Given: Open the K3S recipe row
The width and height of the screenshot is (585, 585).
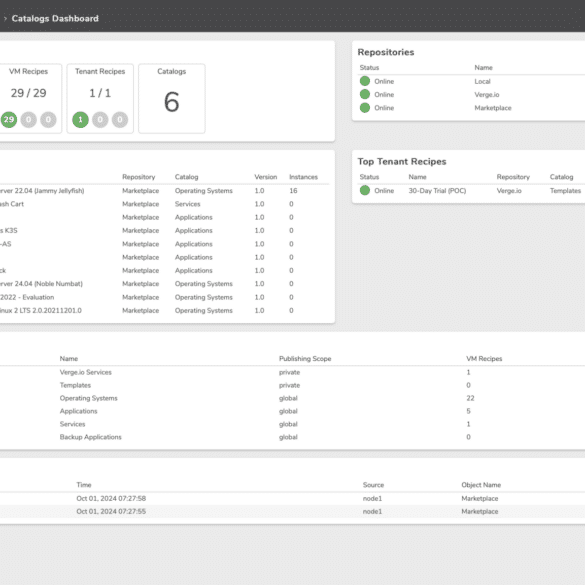Looking at the screenshot, I should tap(165, 231).
